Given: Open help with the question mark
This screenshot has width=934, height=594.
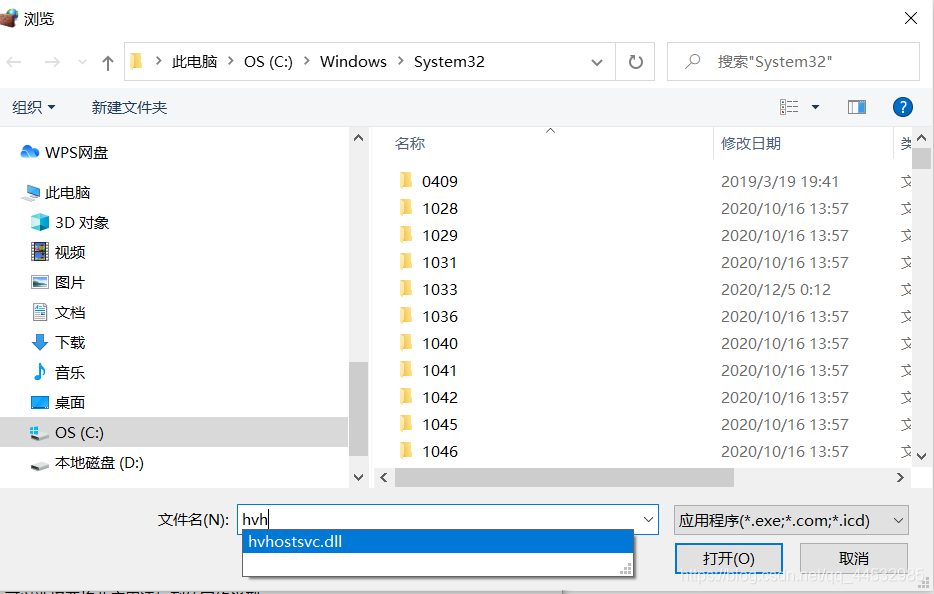Looking at the screenshot, I should coord(902,107).
